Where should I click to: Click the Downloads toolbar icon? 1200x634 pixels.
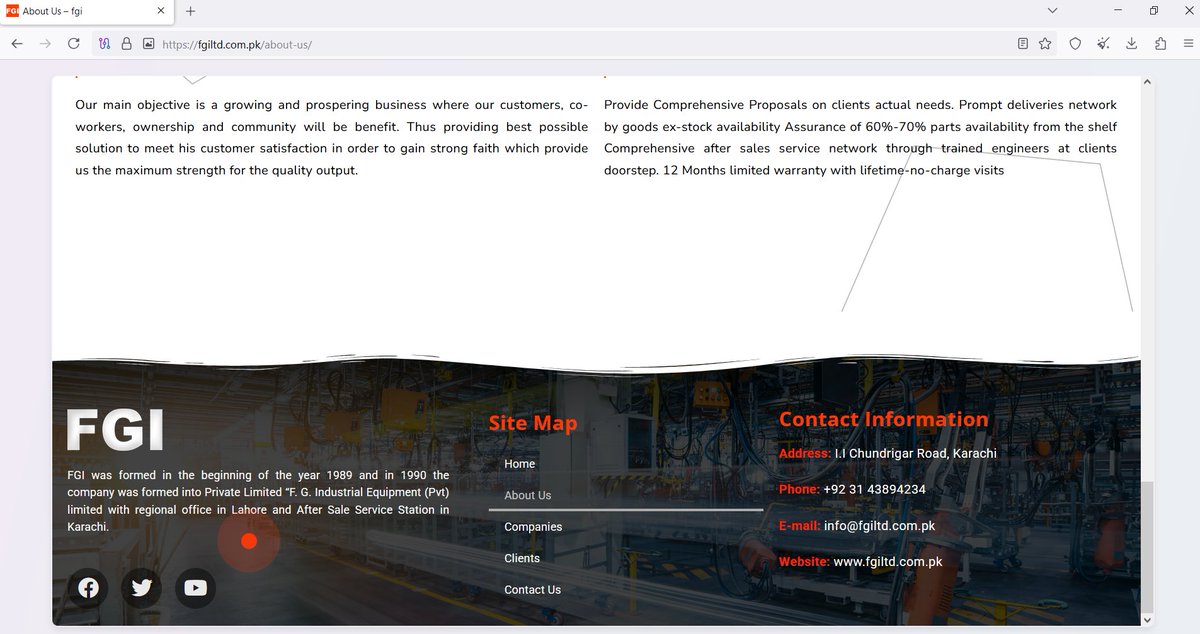click(x=1131, y=43)
